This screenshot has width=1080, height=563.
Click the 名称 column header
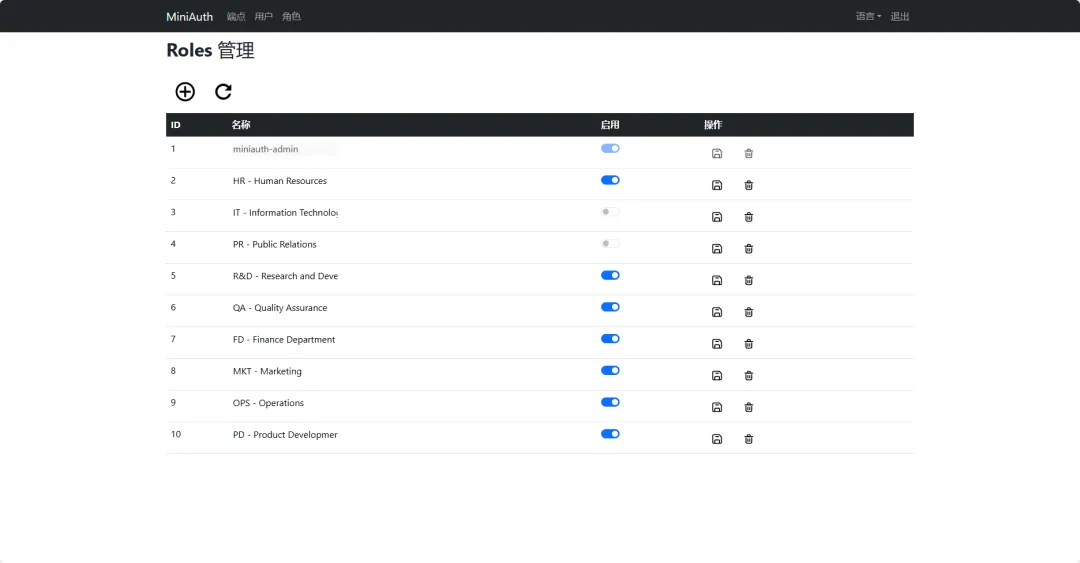point(241,125)
